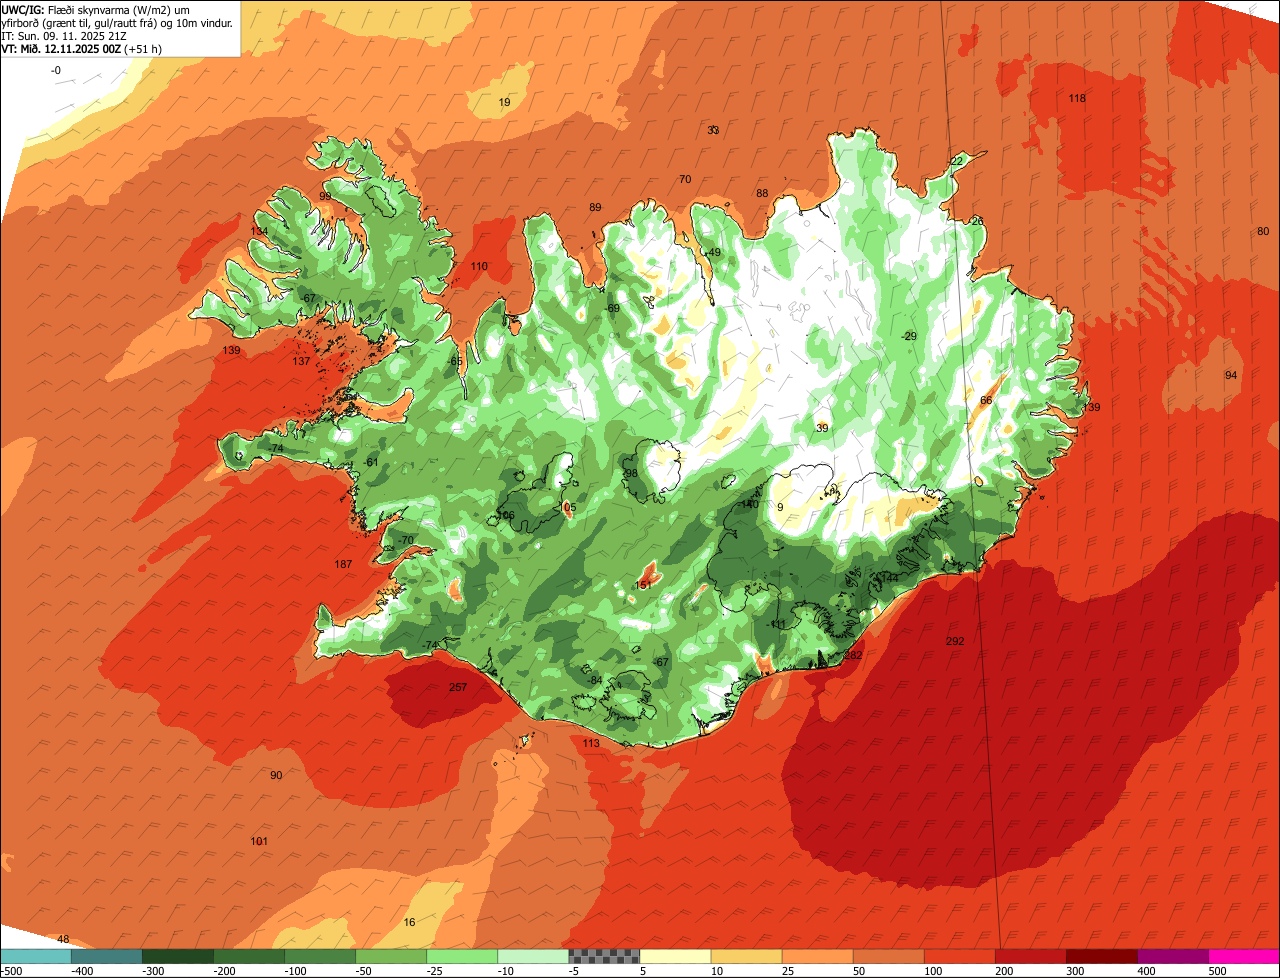
Task: Click the map value -49 in north Iceland
Action: coord(712,252)
